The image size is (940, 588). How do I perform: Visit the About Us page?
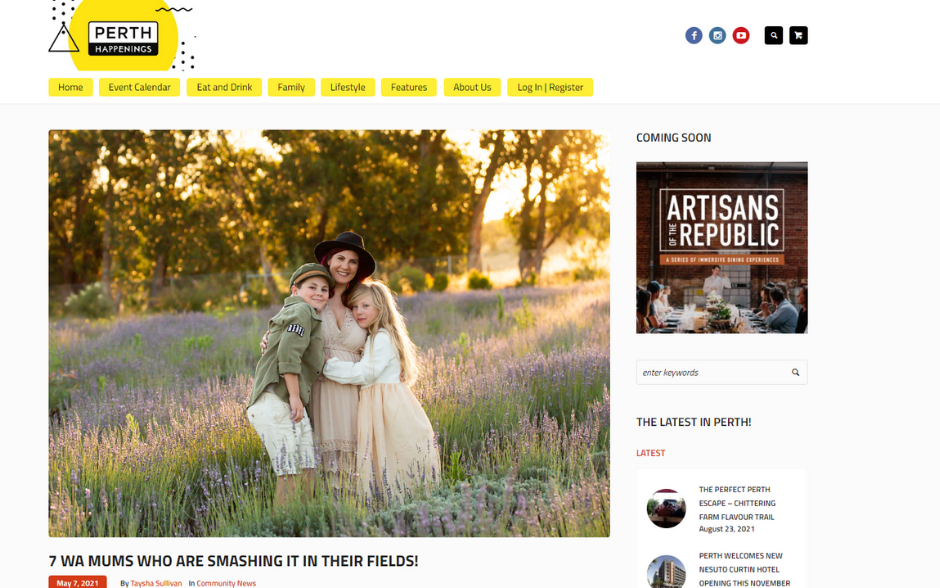coord(472,87)
